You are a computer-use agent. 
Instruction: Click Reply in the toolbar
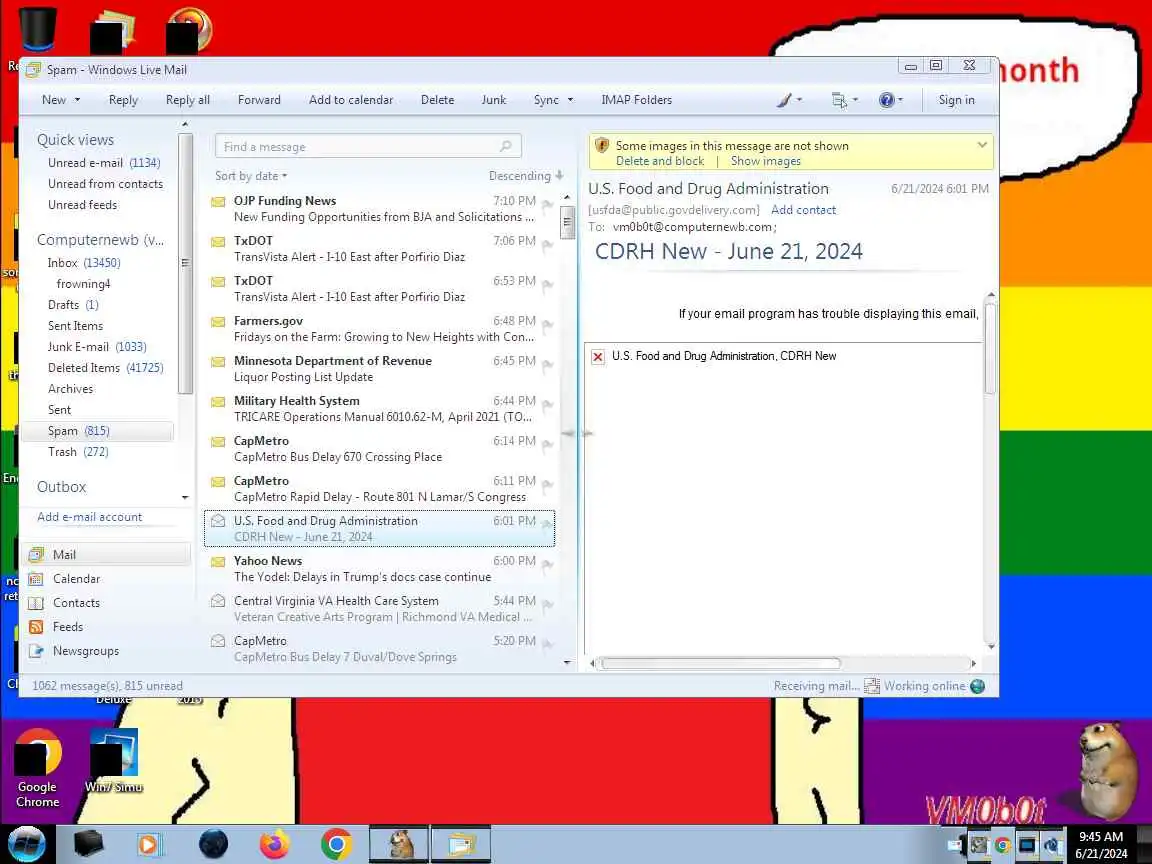point(123,100)
